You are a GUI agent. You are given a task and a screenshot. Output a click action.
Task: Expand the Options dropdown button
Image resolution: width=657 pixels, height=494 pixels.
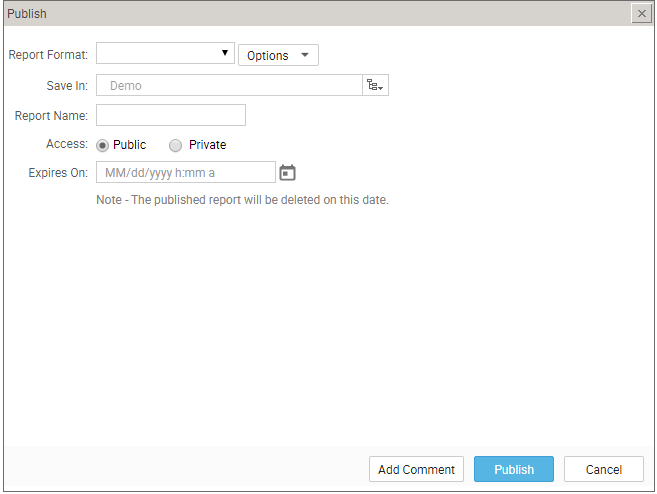(x=278, y=55)
